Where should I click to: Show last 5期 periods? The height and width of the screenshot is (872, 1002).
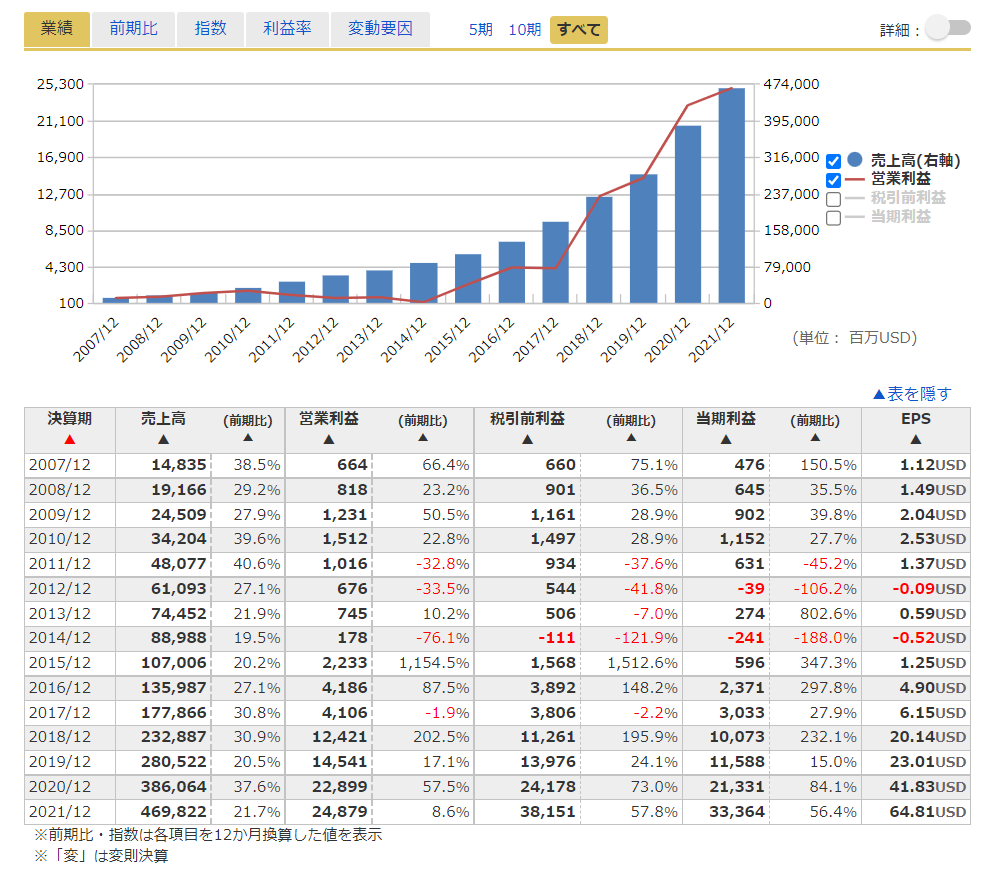(481, 30)
